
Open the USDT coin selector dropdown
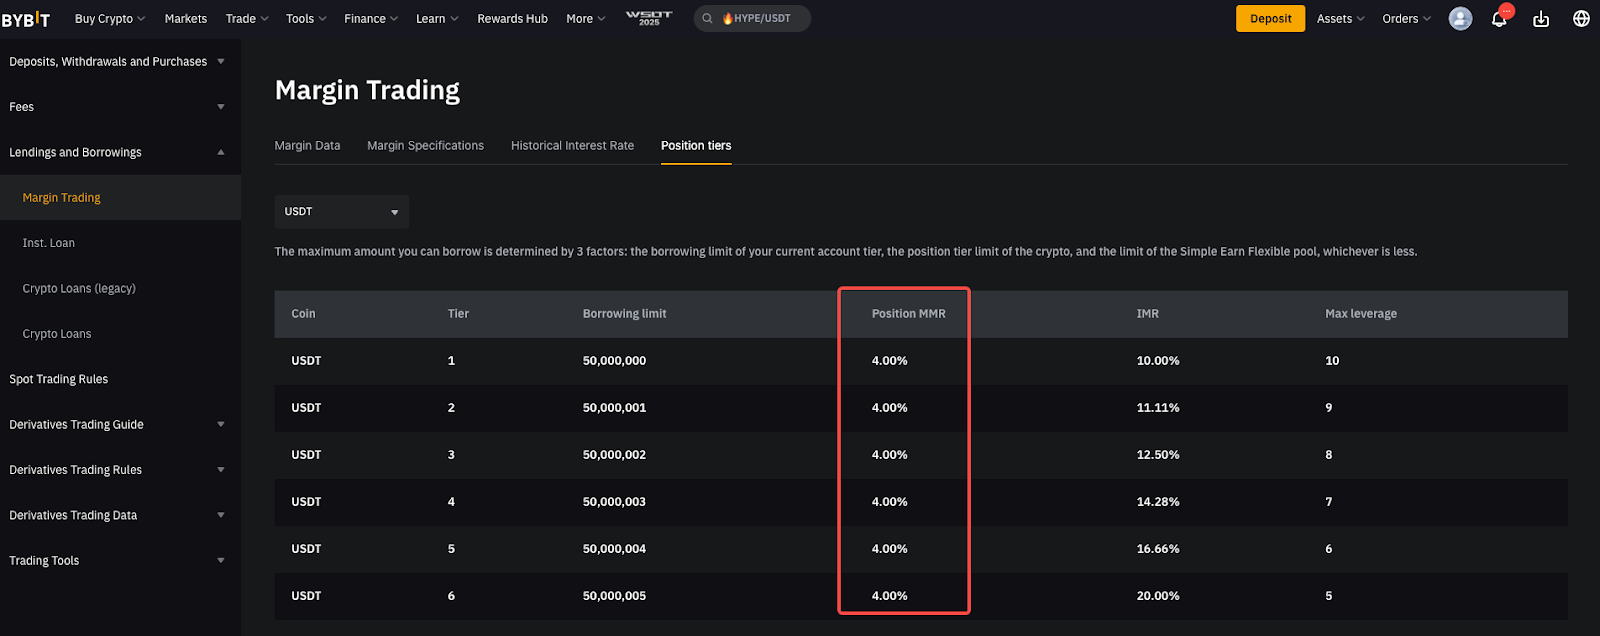341,212
